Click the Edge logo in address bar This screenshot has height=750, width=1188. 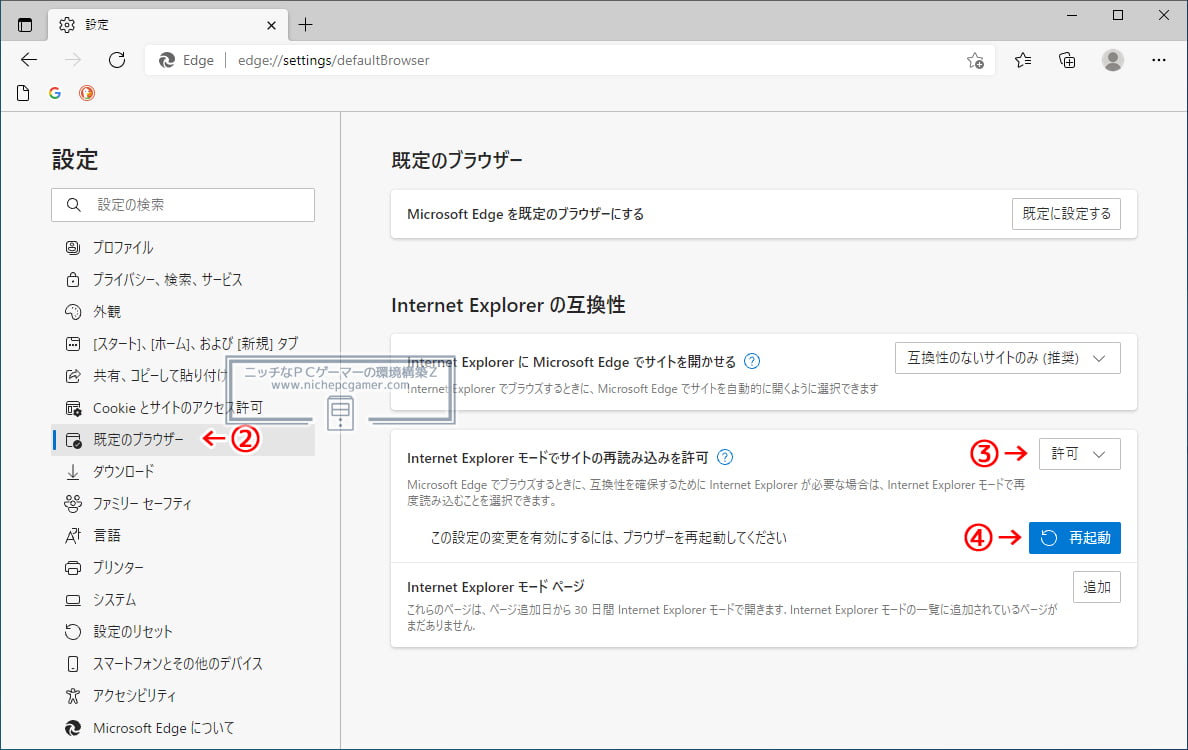coord(167,61)
